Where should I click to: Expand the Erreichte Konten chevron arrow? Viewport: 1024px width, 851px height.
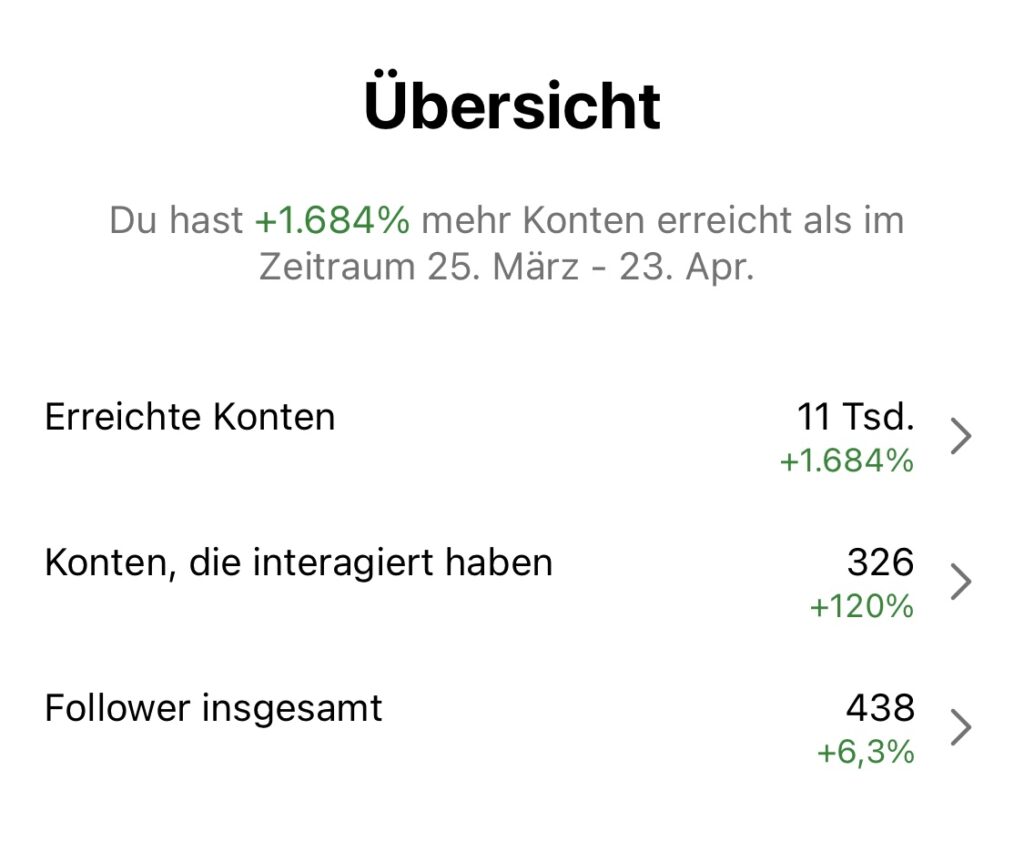click(961, 437)
